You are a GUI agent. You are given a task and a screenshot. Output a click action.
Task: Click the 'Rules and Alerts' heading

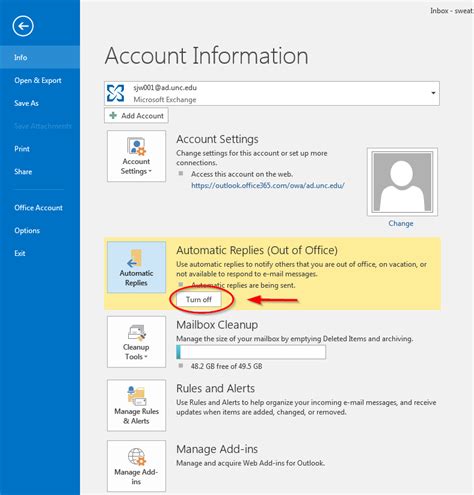point(215,388)
